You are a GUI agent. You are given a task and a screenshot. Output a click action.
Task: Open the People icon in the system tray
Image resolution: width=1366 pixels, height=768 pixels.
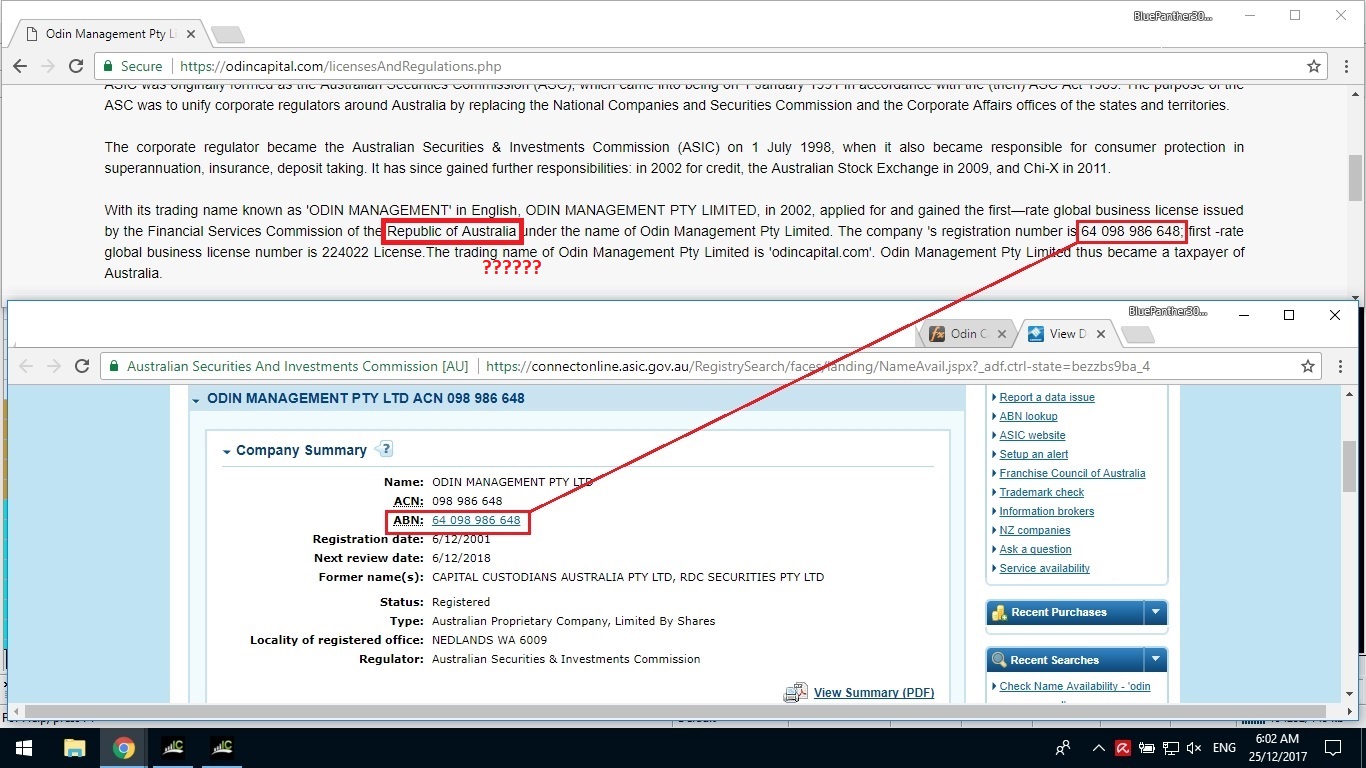pyautogui.click(x=1063, y=747)
